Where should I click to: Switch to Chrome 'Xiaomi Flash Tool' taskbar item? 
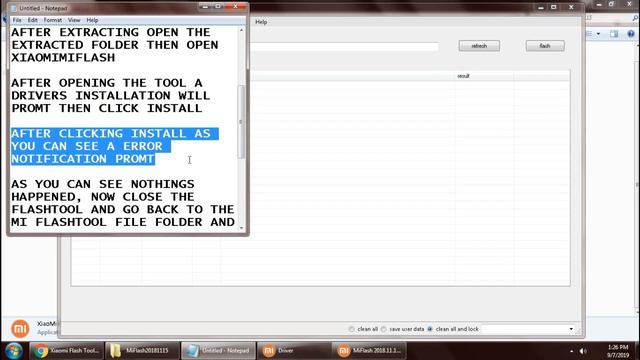[x=67, y=351]
